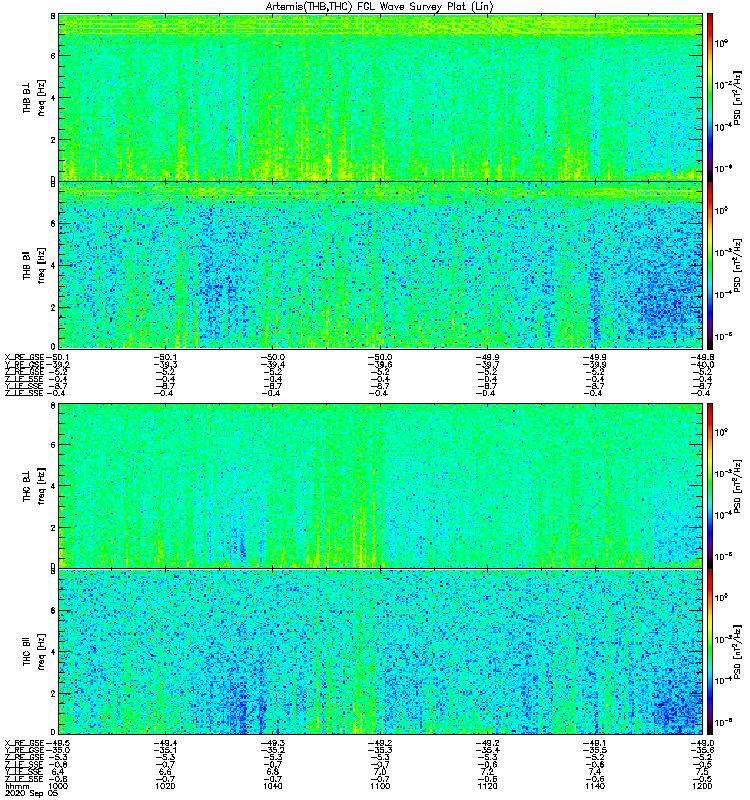Screen dimensions: 750x800
Task: Click the THB position value -40.0
Action: point(702,364)
